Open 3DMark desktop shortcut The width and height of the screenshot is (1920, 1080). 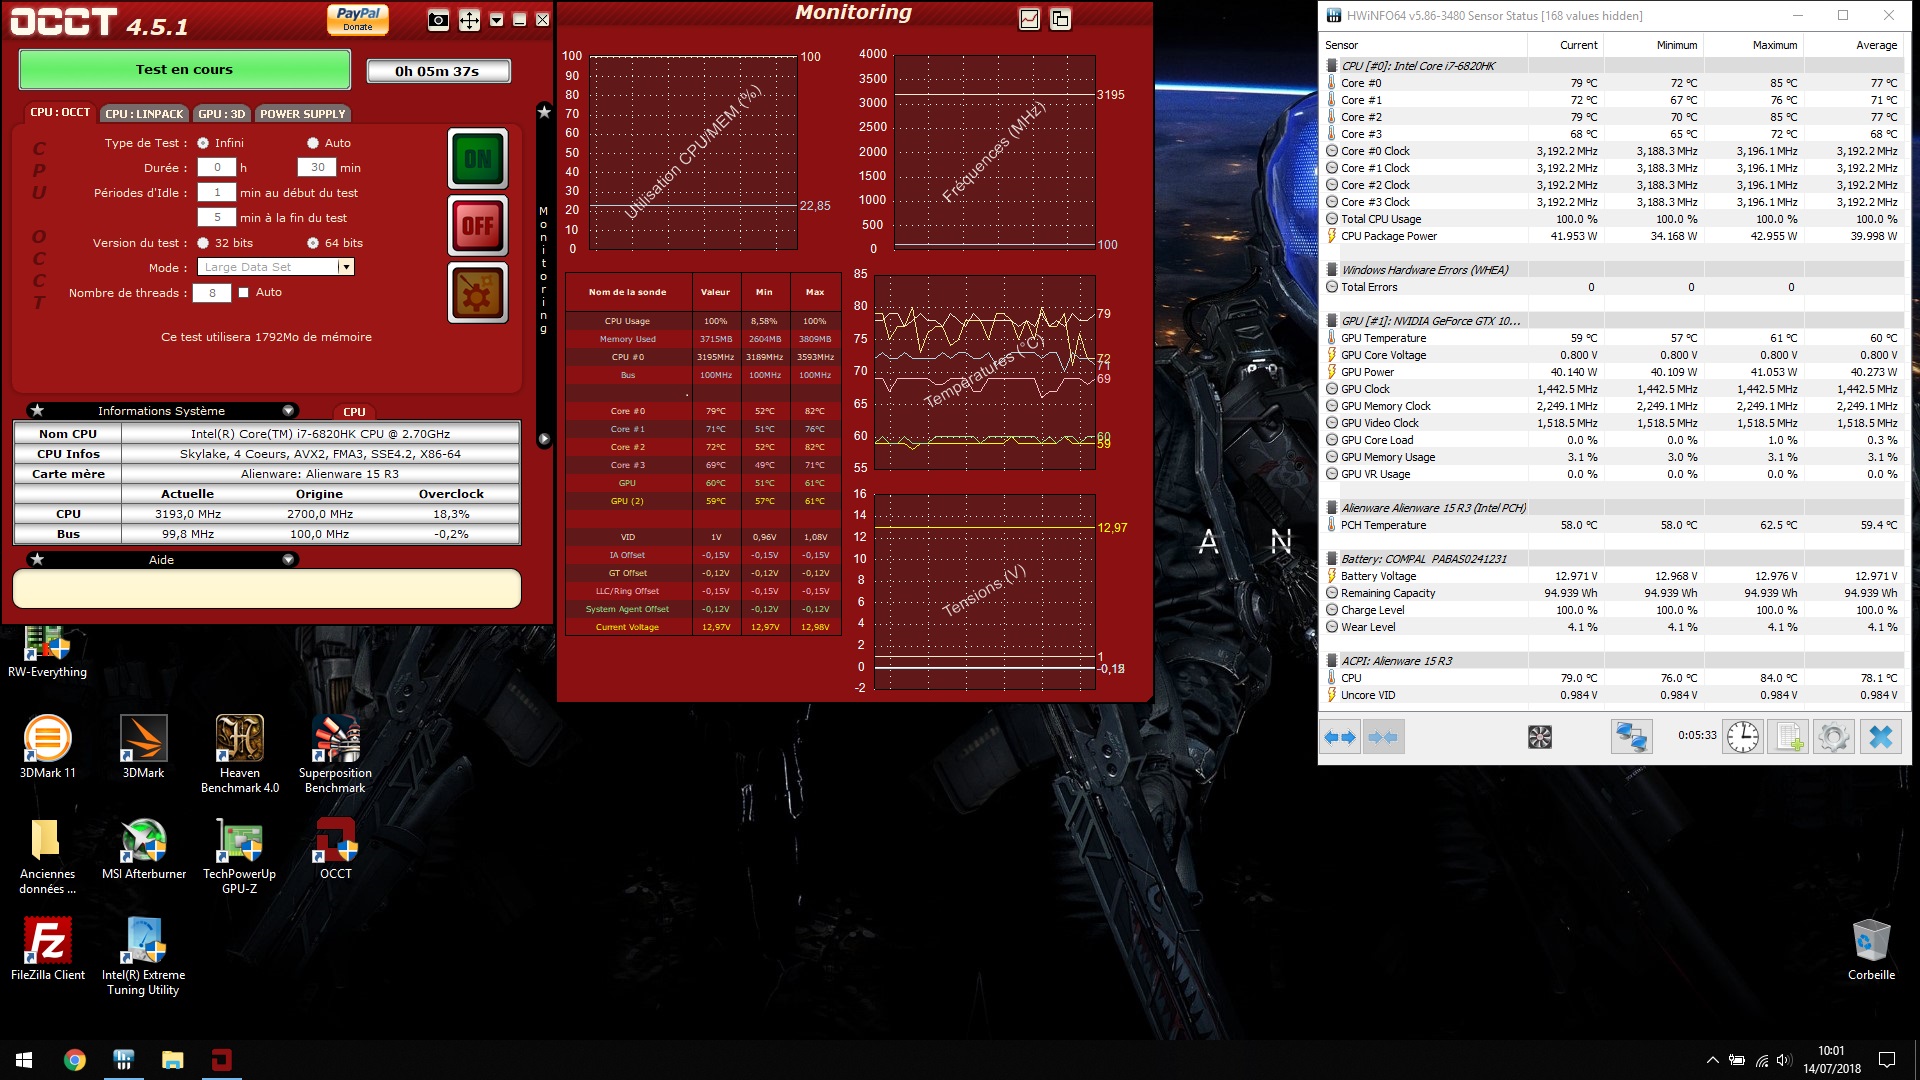[143, 747]
